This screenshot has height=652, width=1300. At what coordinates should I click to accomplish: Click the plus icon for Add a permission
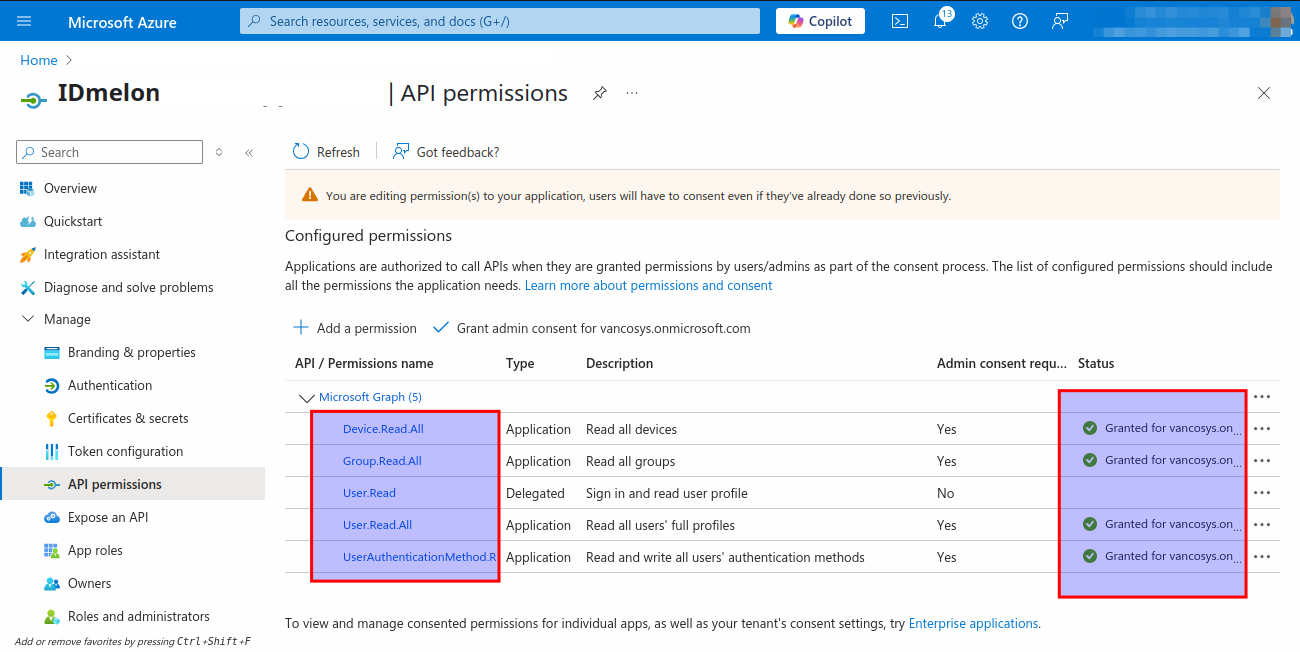click(x=301, y=328)
